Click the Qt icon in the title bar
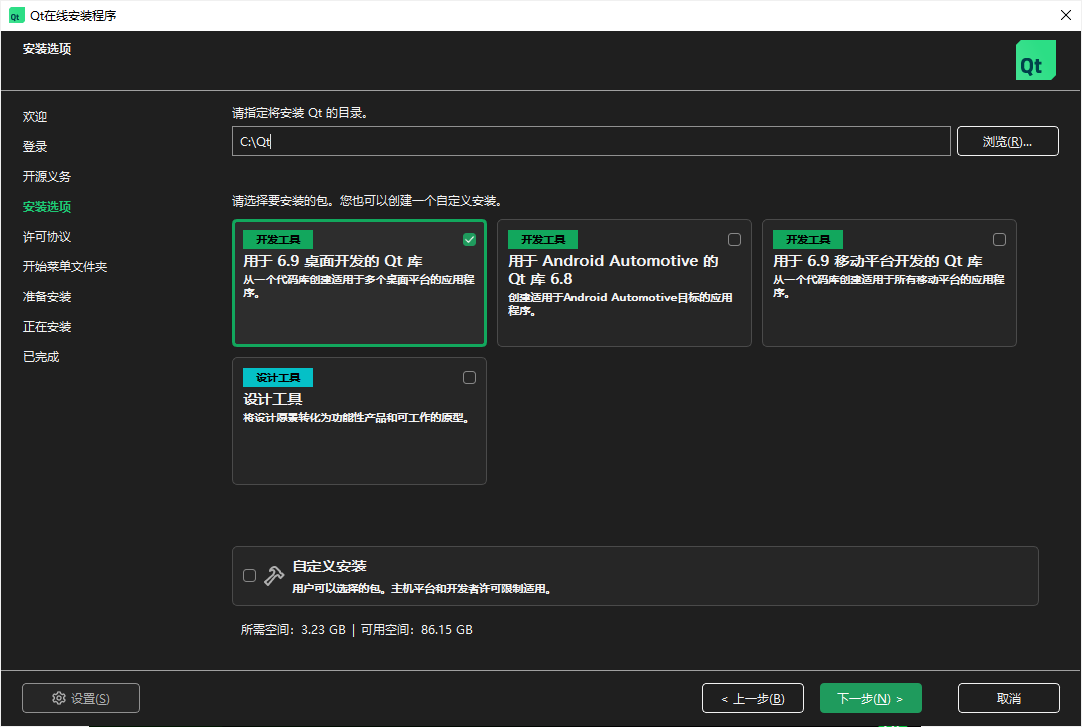Image resolution: width=1082 pixels, height=727 pixels. [x=15, y=16]
